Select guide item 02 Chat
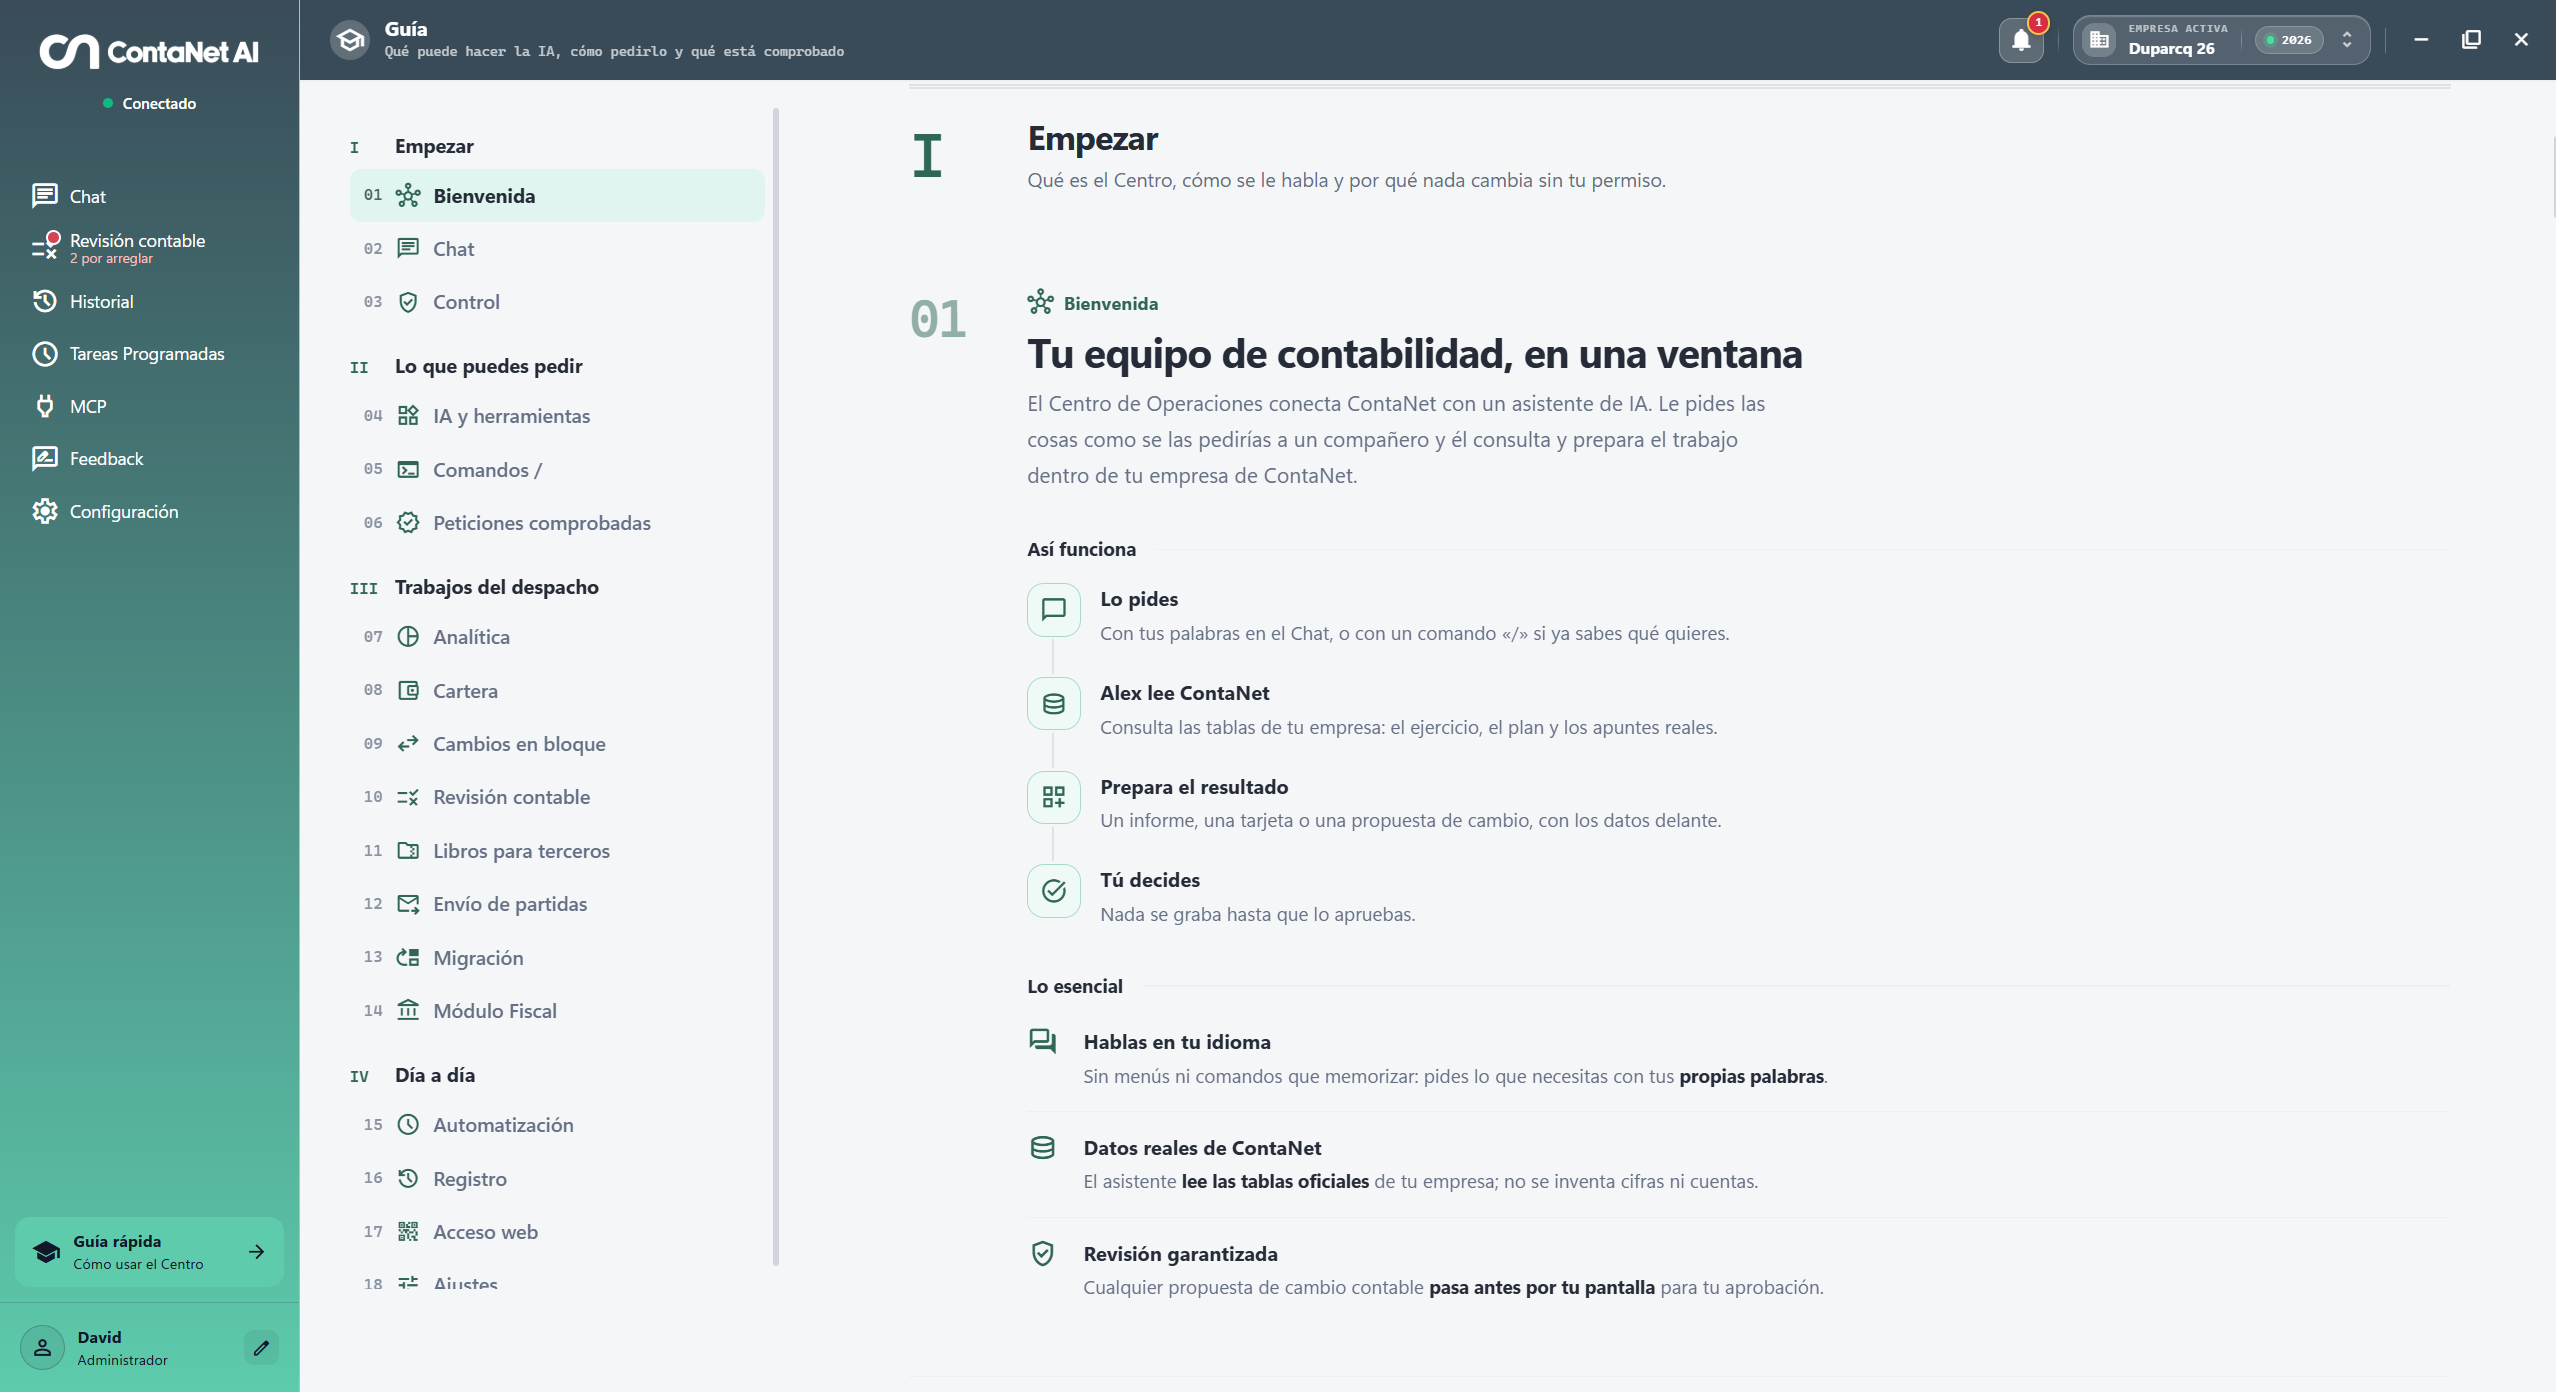2556x1392 pixels. [557, 249]
